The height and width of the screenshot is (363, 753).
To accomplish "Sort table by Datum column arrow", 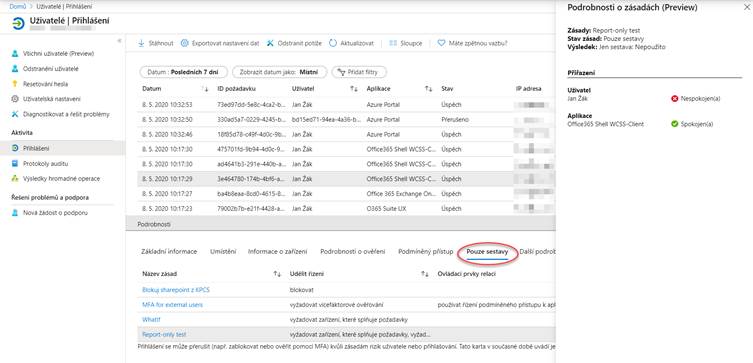I will pos(205,89).
